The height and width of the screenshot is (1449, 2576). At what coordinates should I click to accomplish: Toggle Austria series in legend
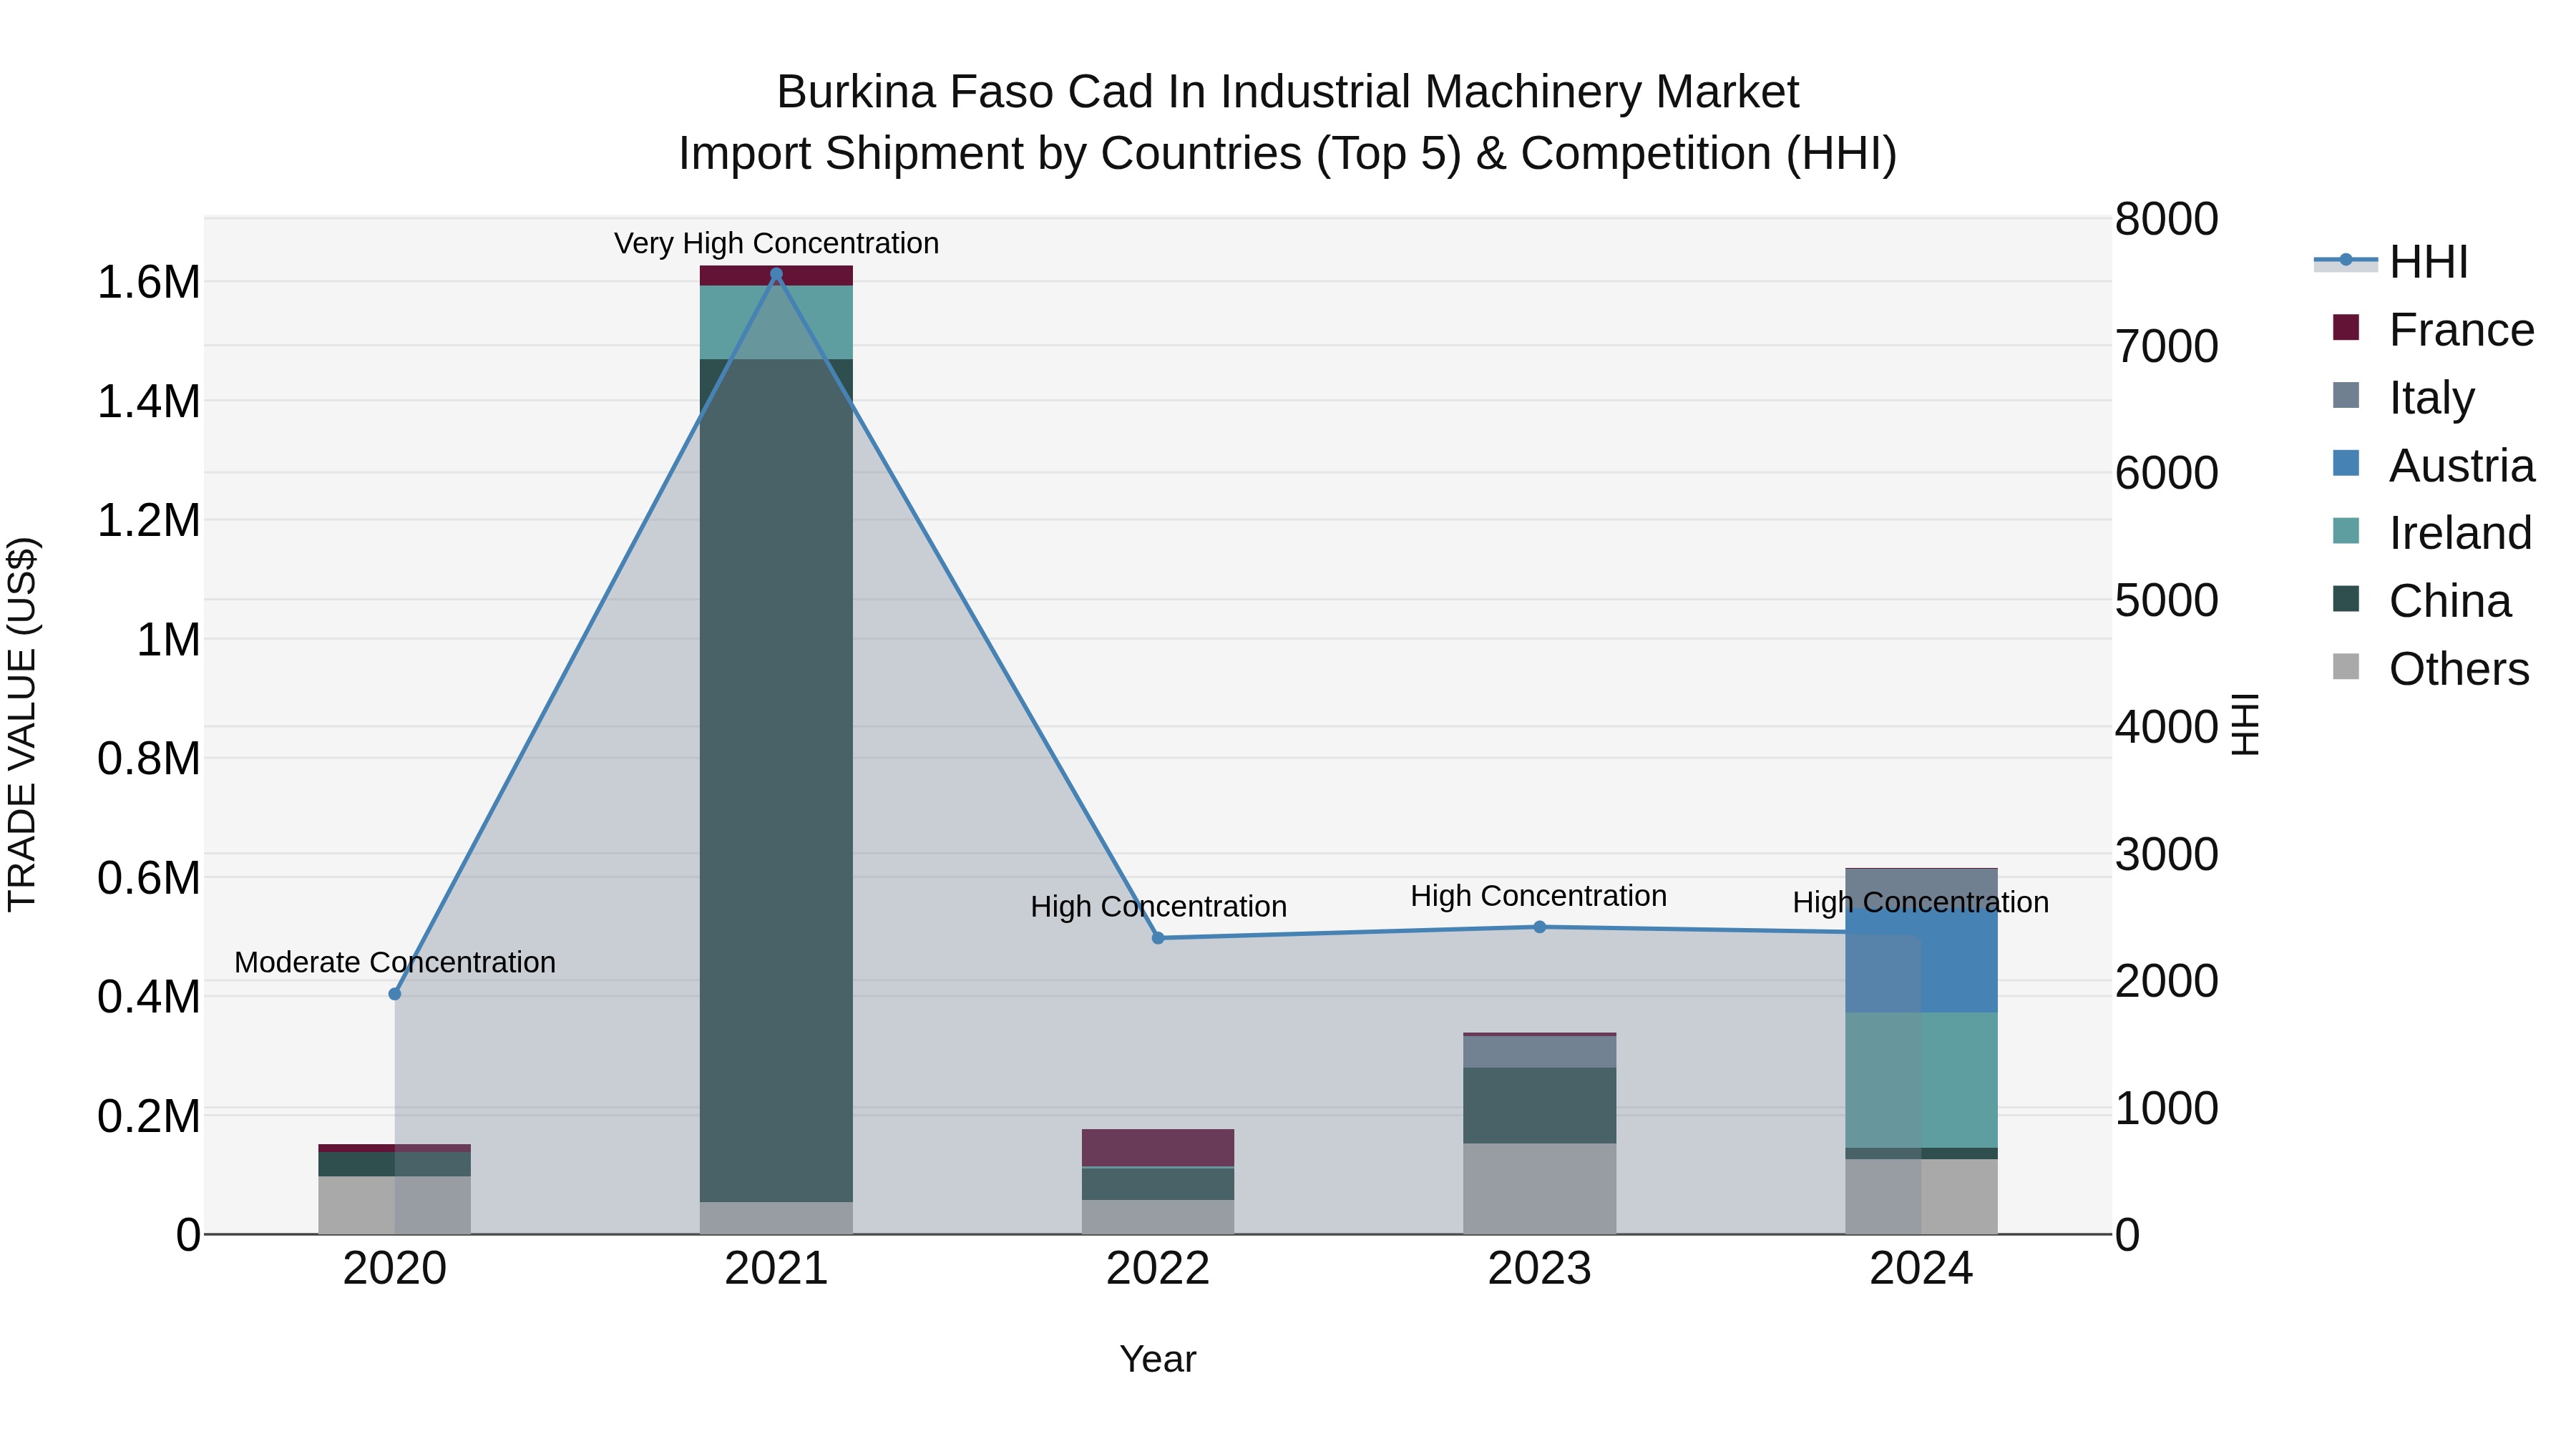pos(2433,465)
